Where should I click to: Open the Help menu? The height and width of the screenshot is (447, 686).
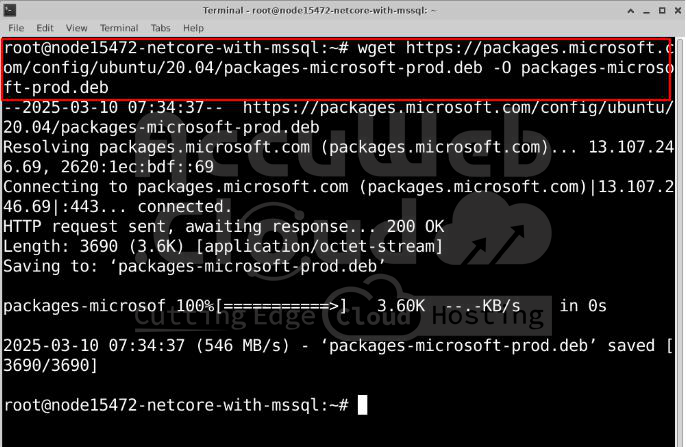[x=193, y=28]
